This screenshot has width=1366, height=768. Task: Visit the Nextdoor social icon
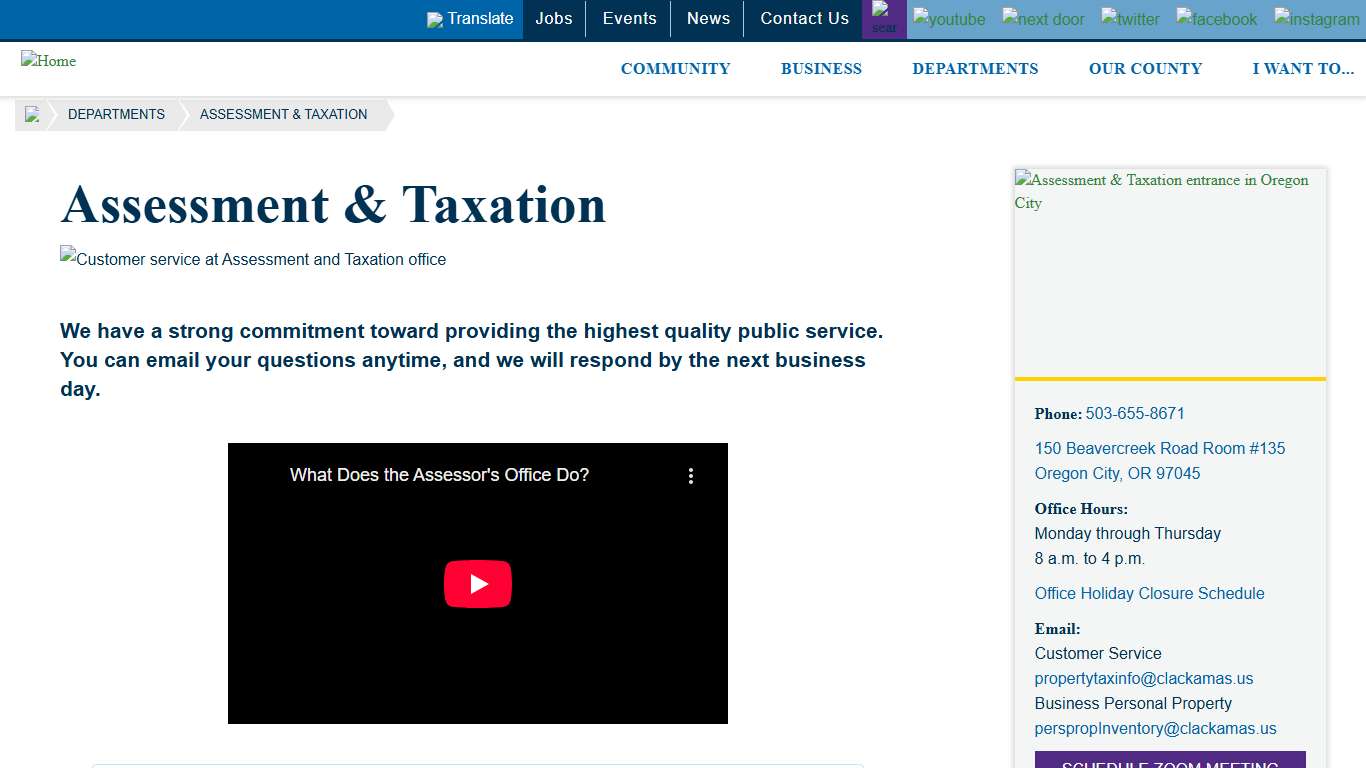tap(1043, 18)
